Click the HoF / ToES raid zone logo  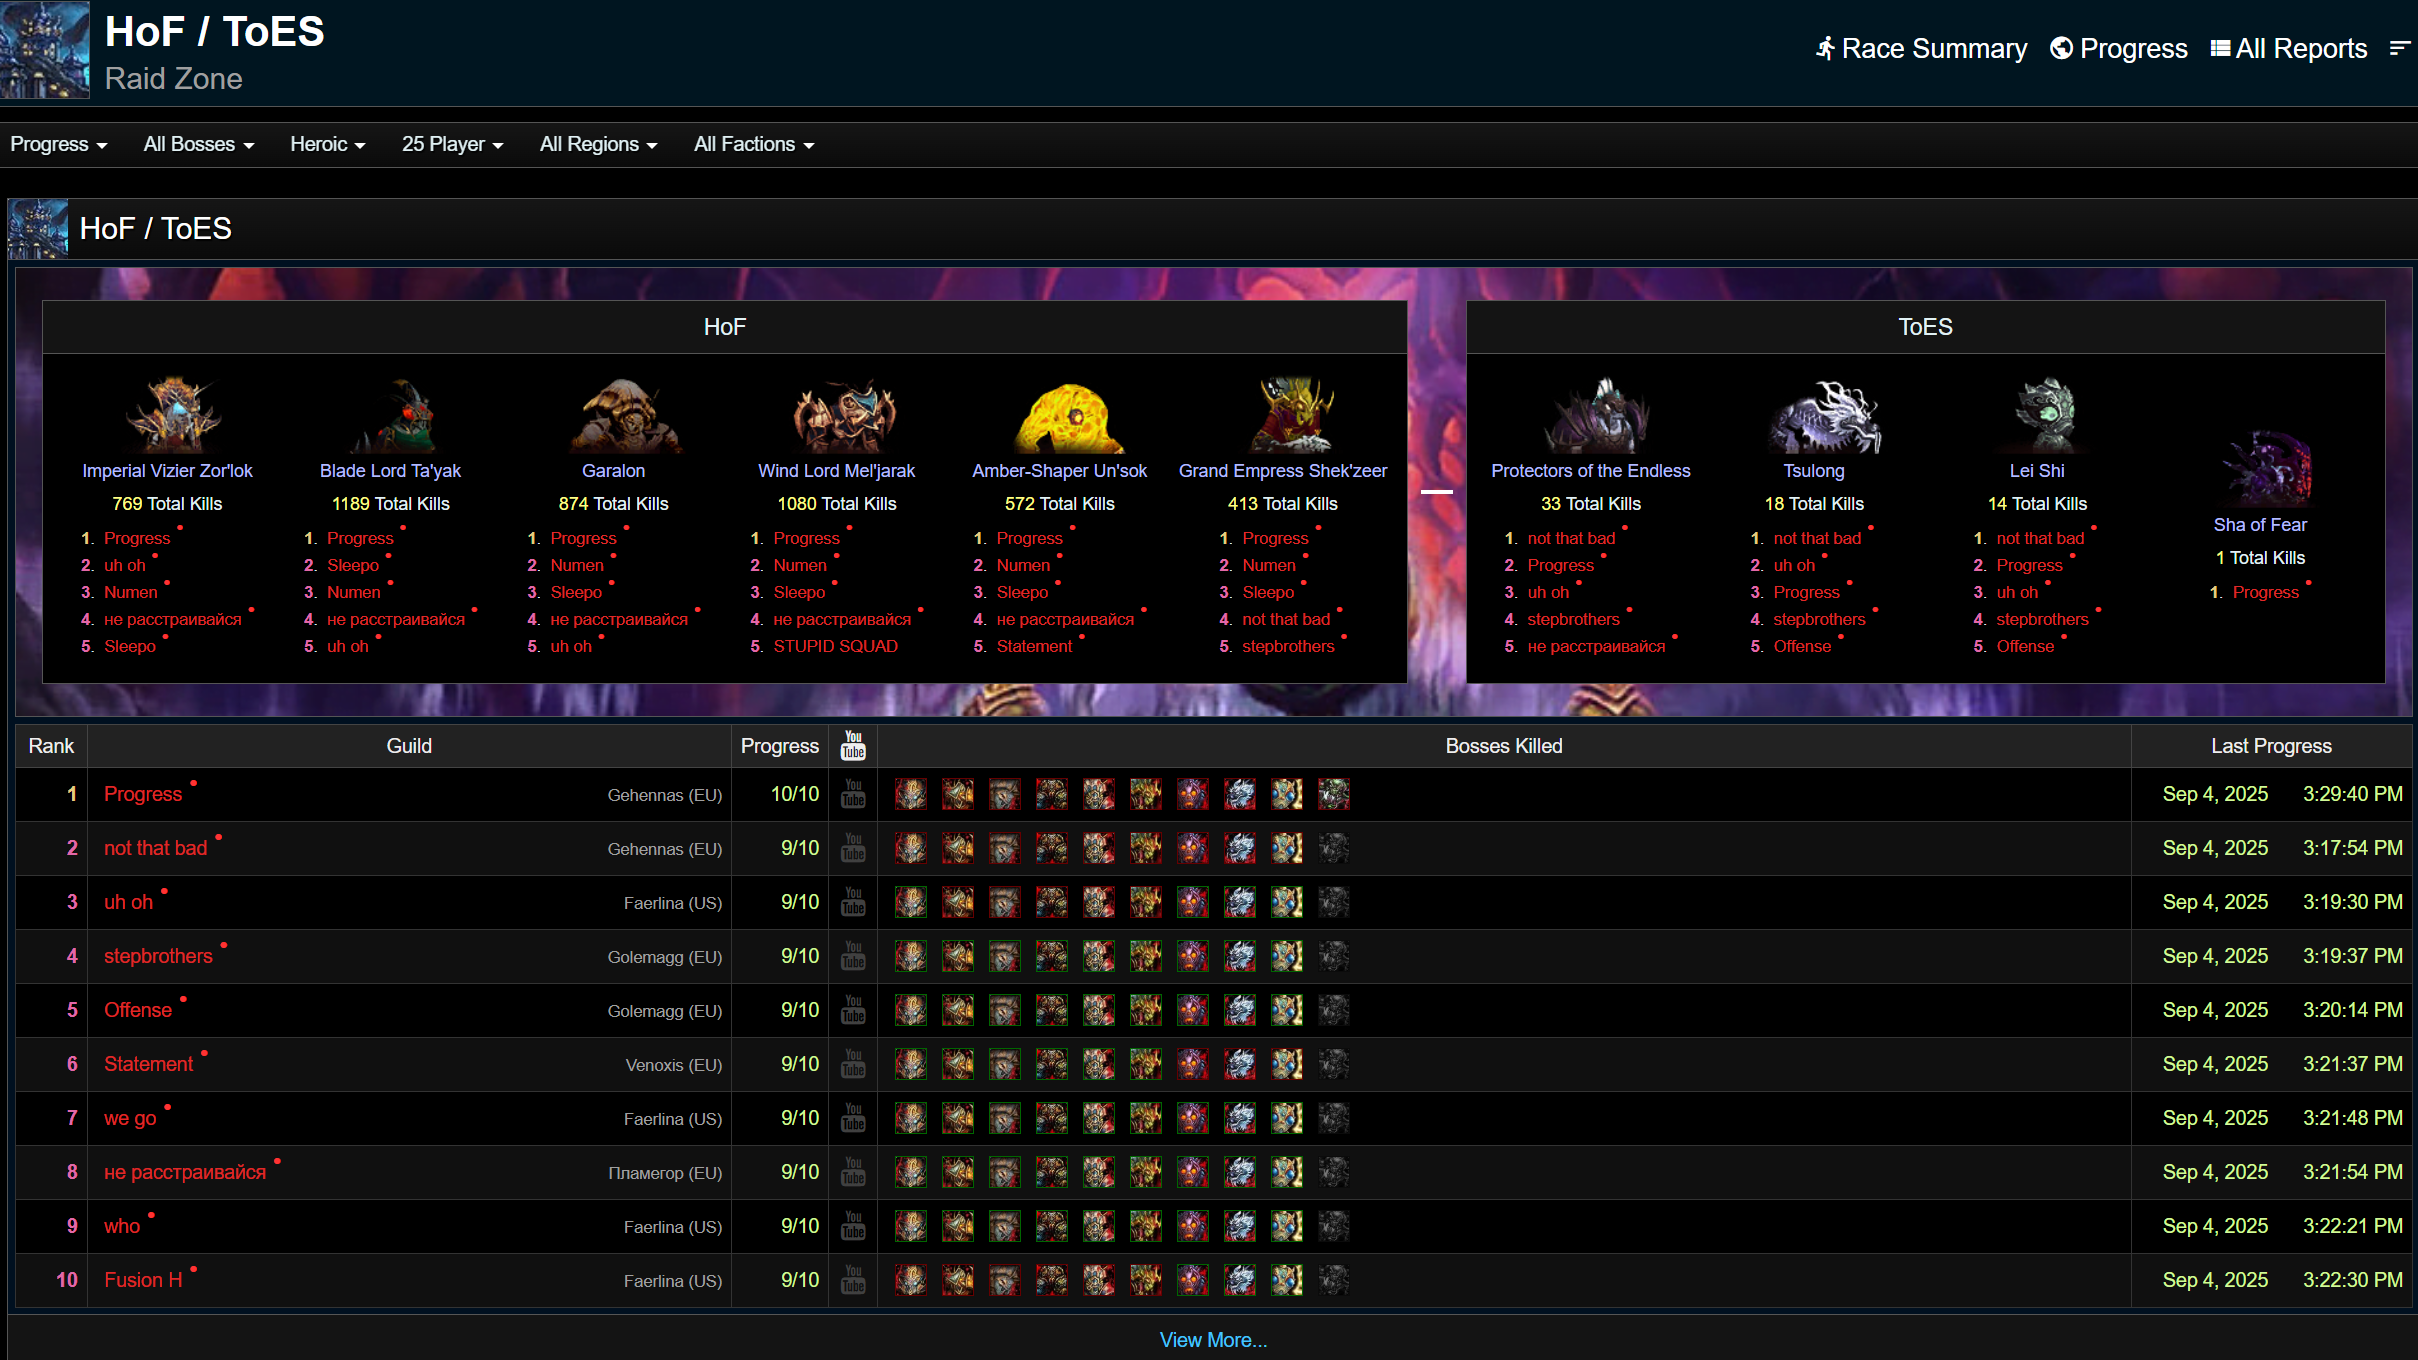[44, 49]
